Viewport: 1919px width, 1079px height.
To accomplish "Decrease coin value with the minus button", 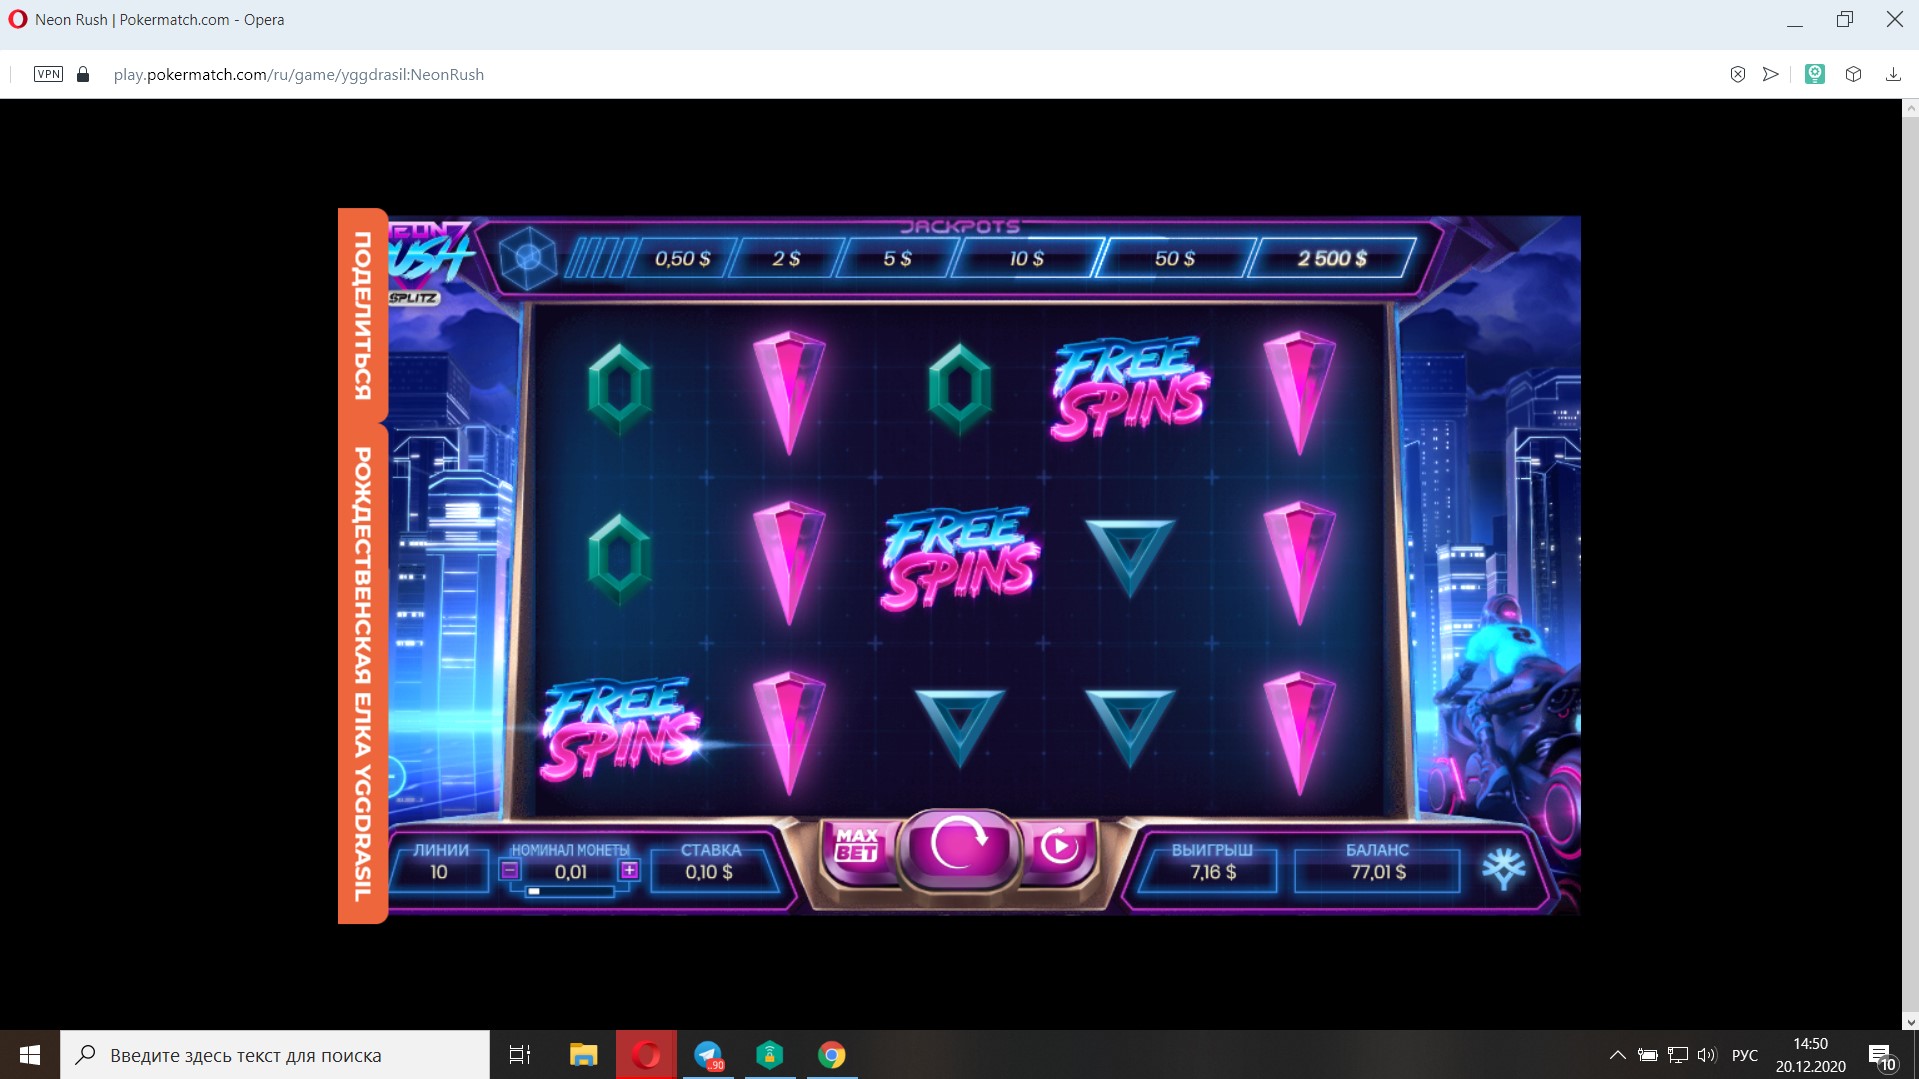I will (510, 870).
